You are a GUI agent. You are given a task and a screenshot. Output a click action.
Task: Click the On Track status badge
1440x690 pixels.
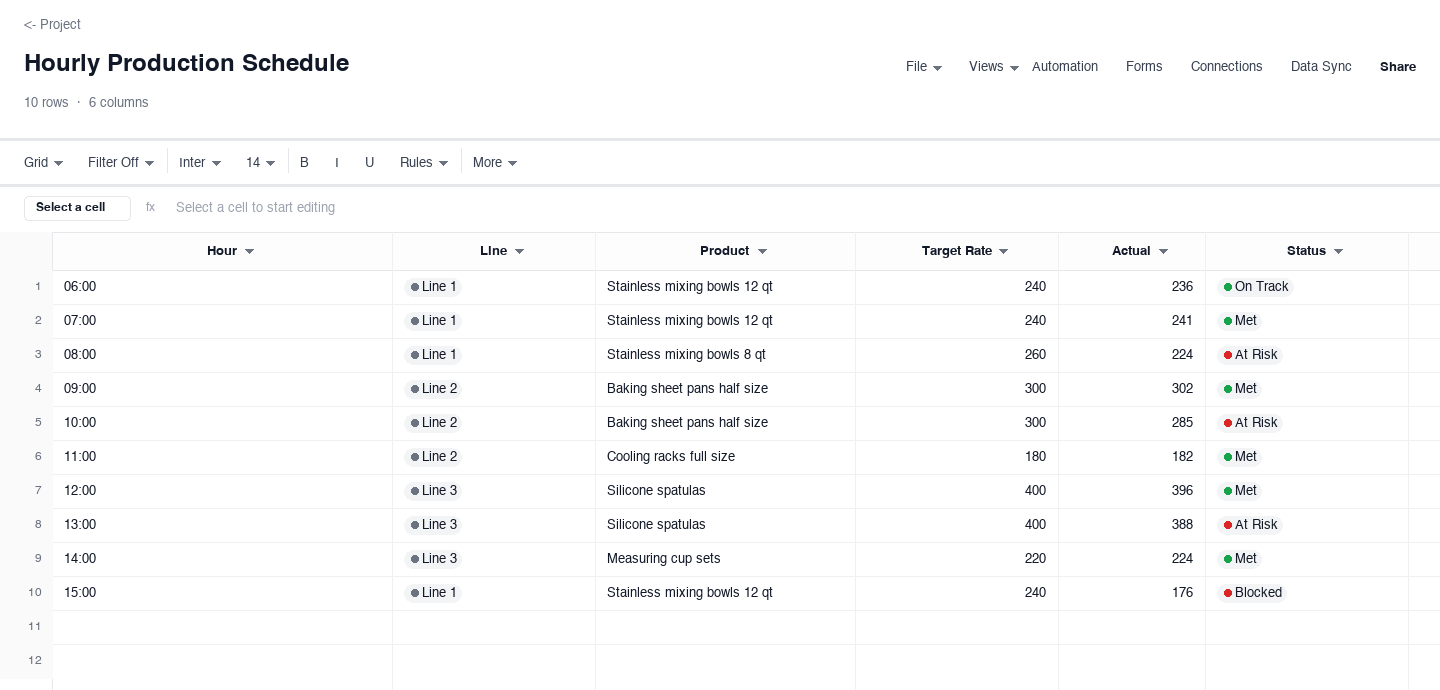(x=1255, y=287)
